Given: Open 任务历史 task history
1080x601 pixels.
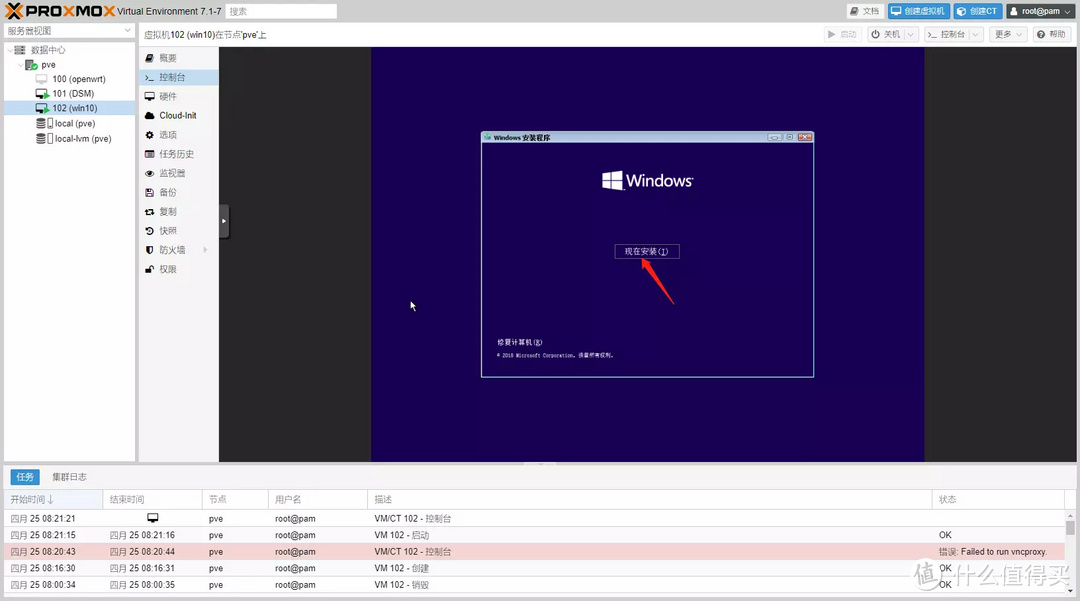Looking at the screenshot, I should (179, 154).
